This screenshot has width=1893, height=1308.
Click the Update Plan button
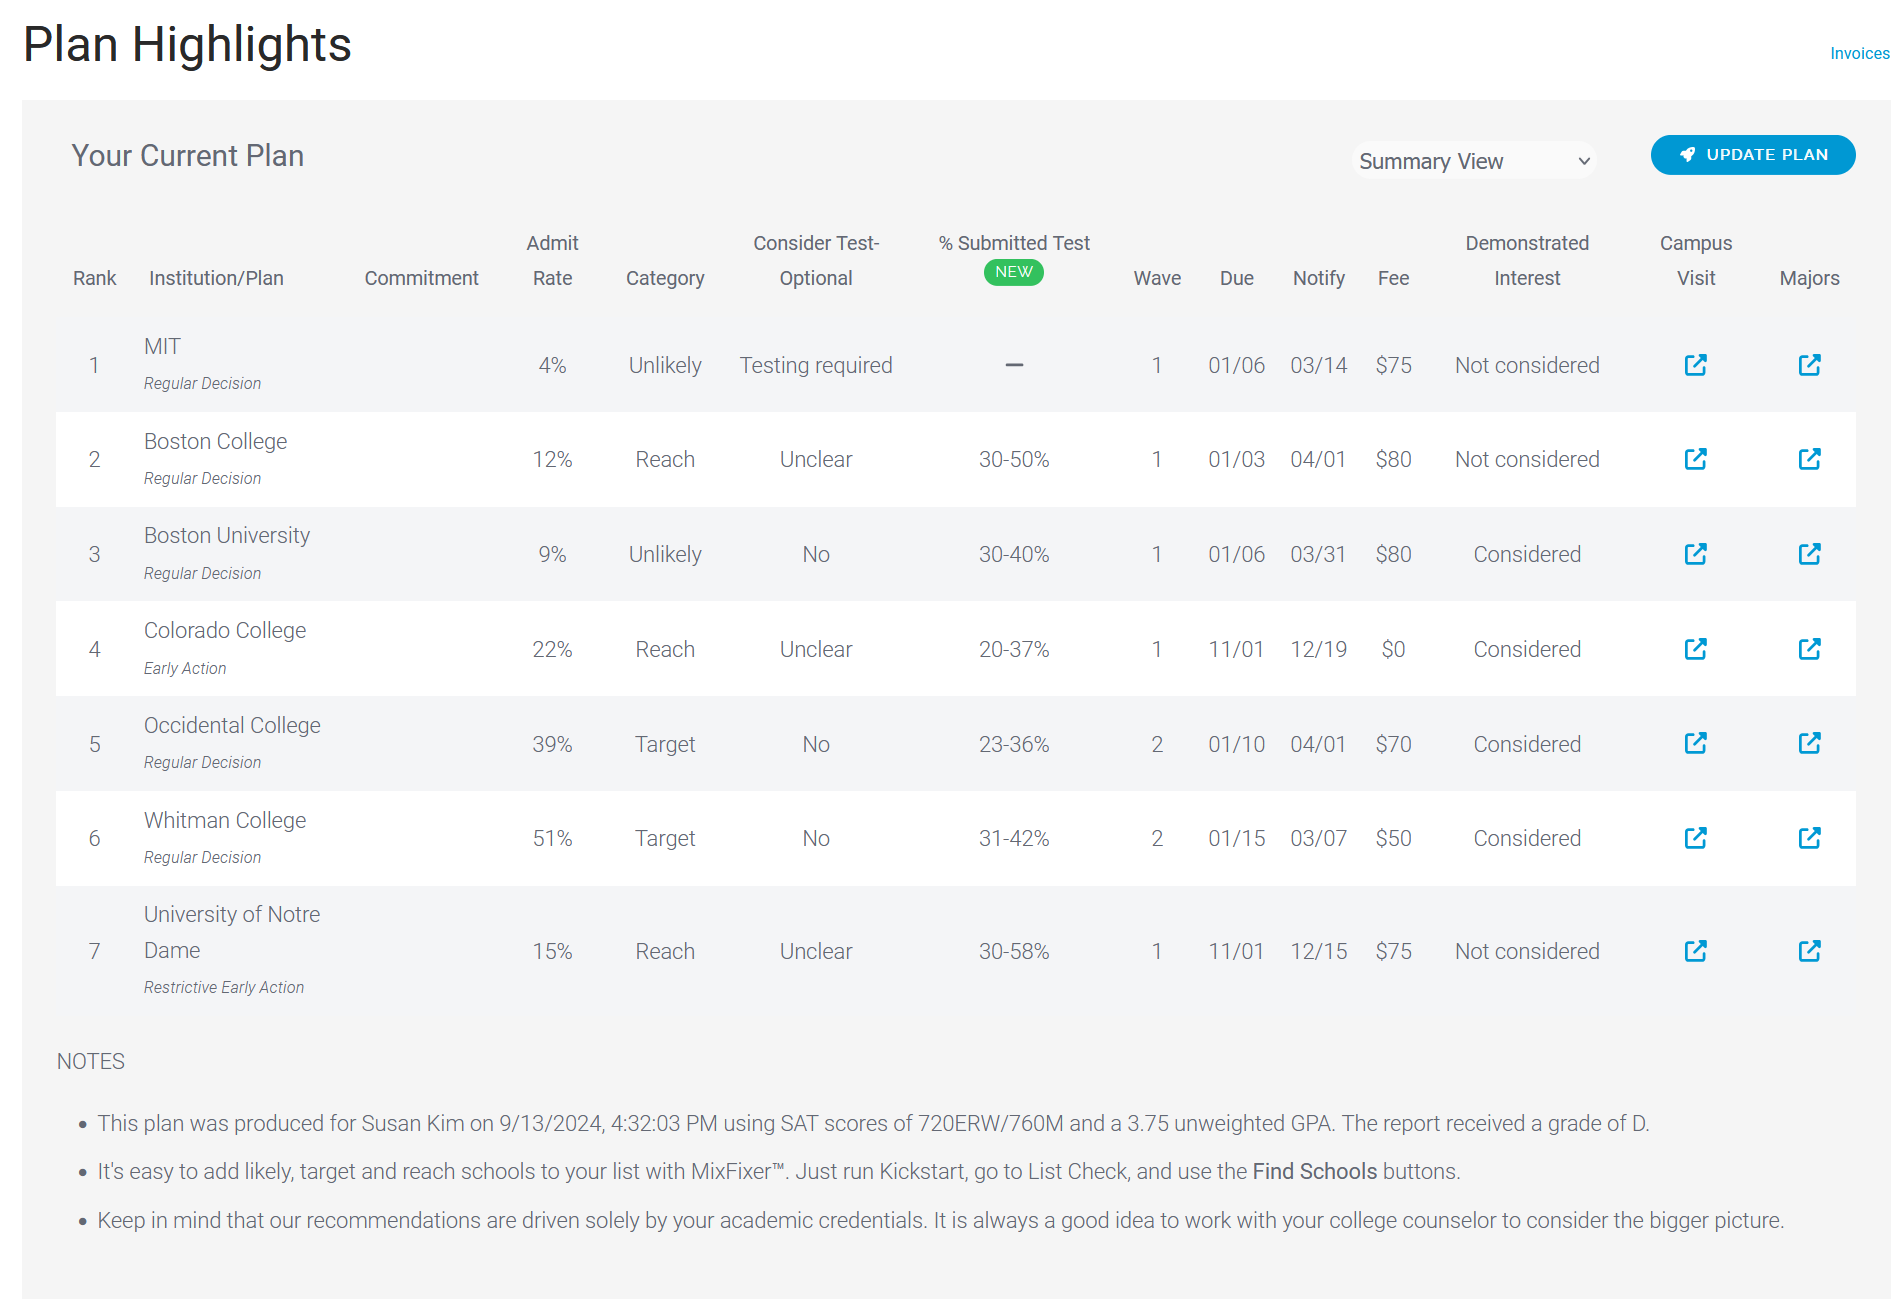click(1752, 155)
